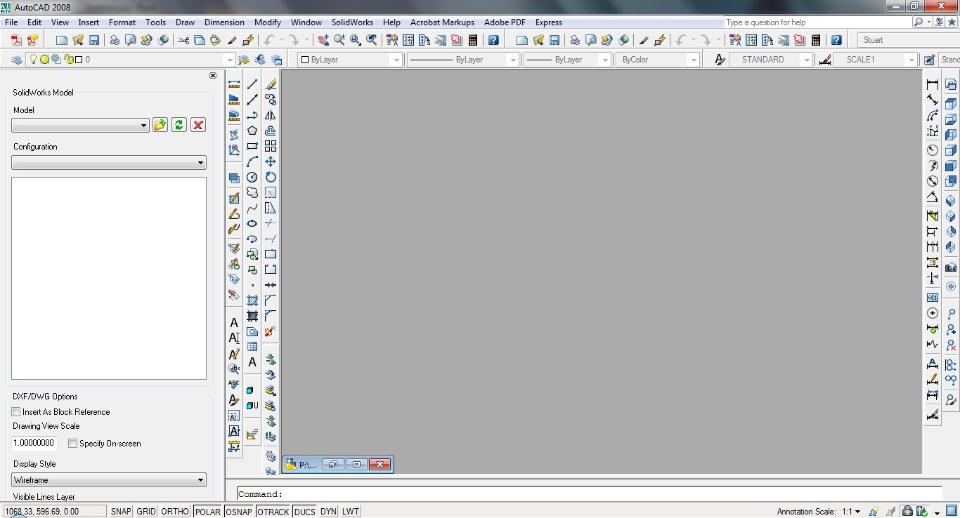Open the Draw menu
The width and height of the screenshot is (960, 518).
point(185,22)
